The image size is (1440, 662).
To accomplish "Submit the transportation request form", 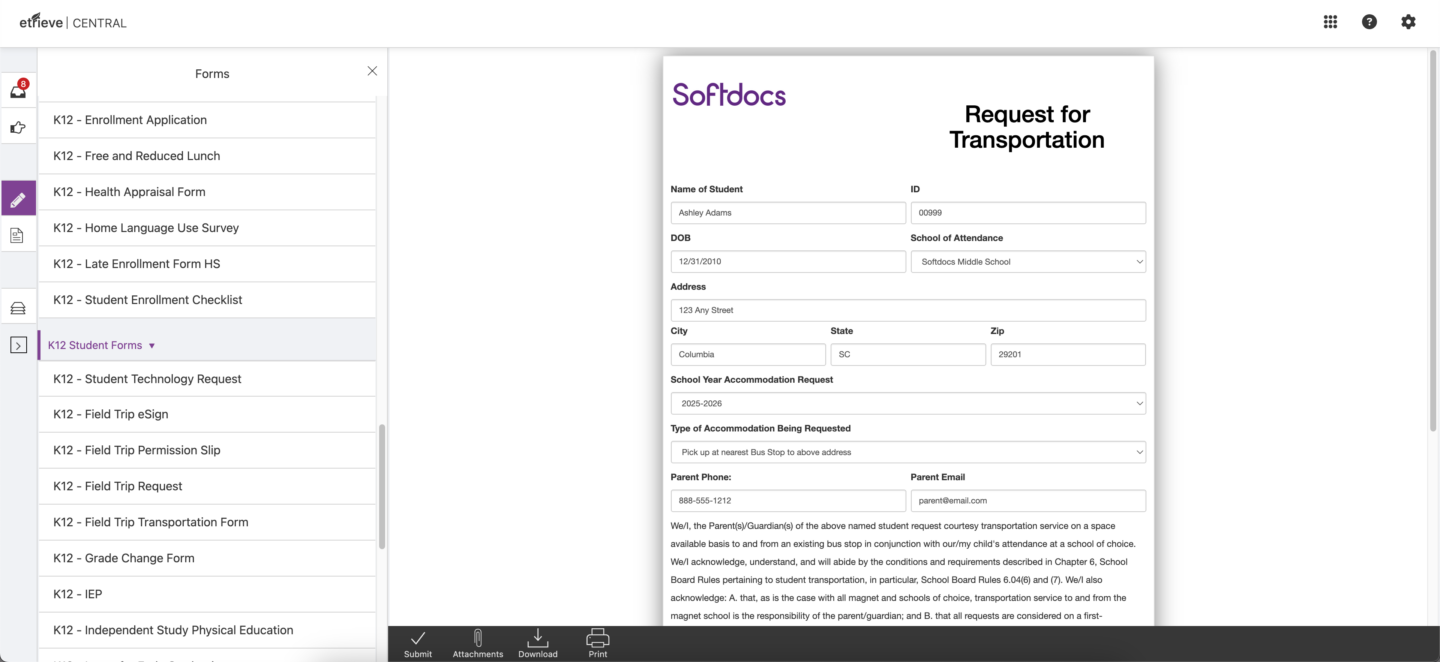I will [x=418, y=643].
